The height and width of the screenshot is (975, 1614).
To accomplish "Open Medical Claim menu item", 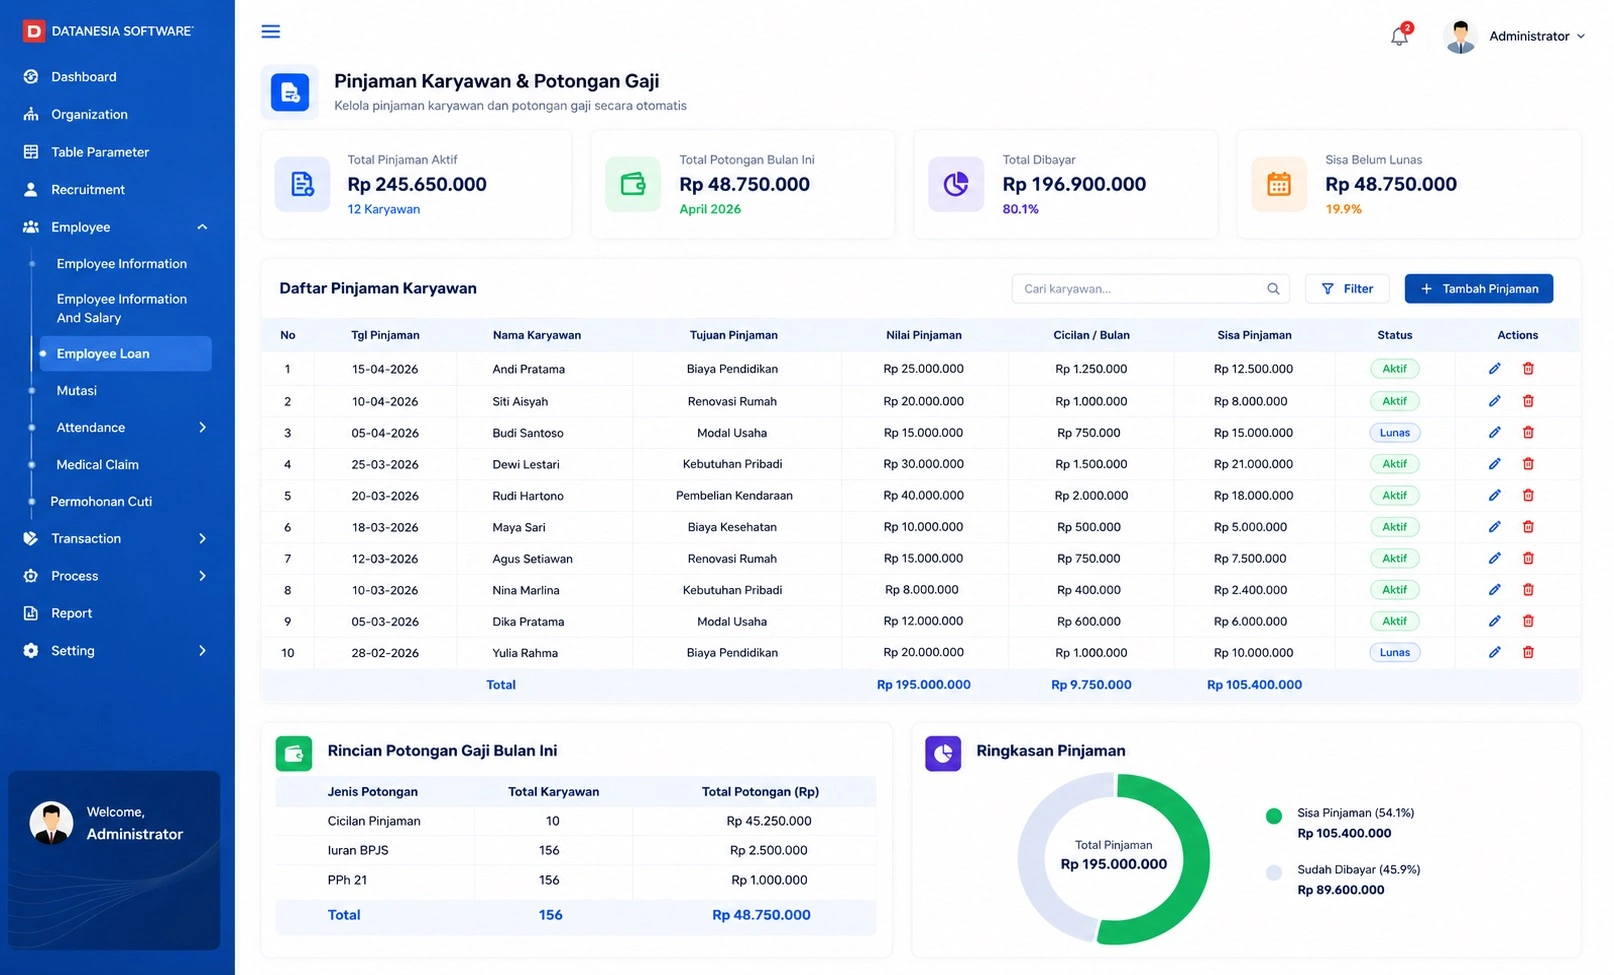I will [98, 465].
